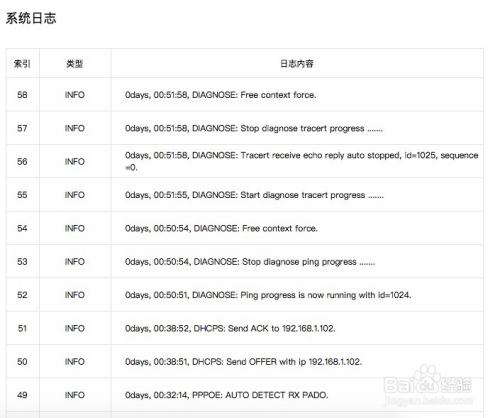Select index cell 54
The image size is (500, 418).
22,228
